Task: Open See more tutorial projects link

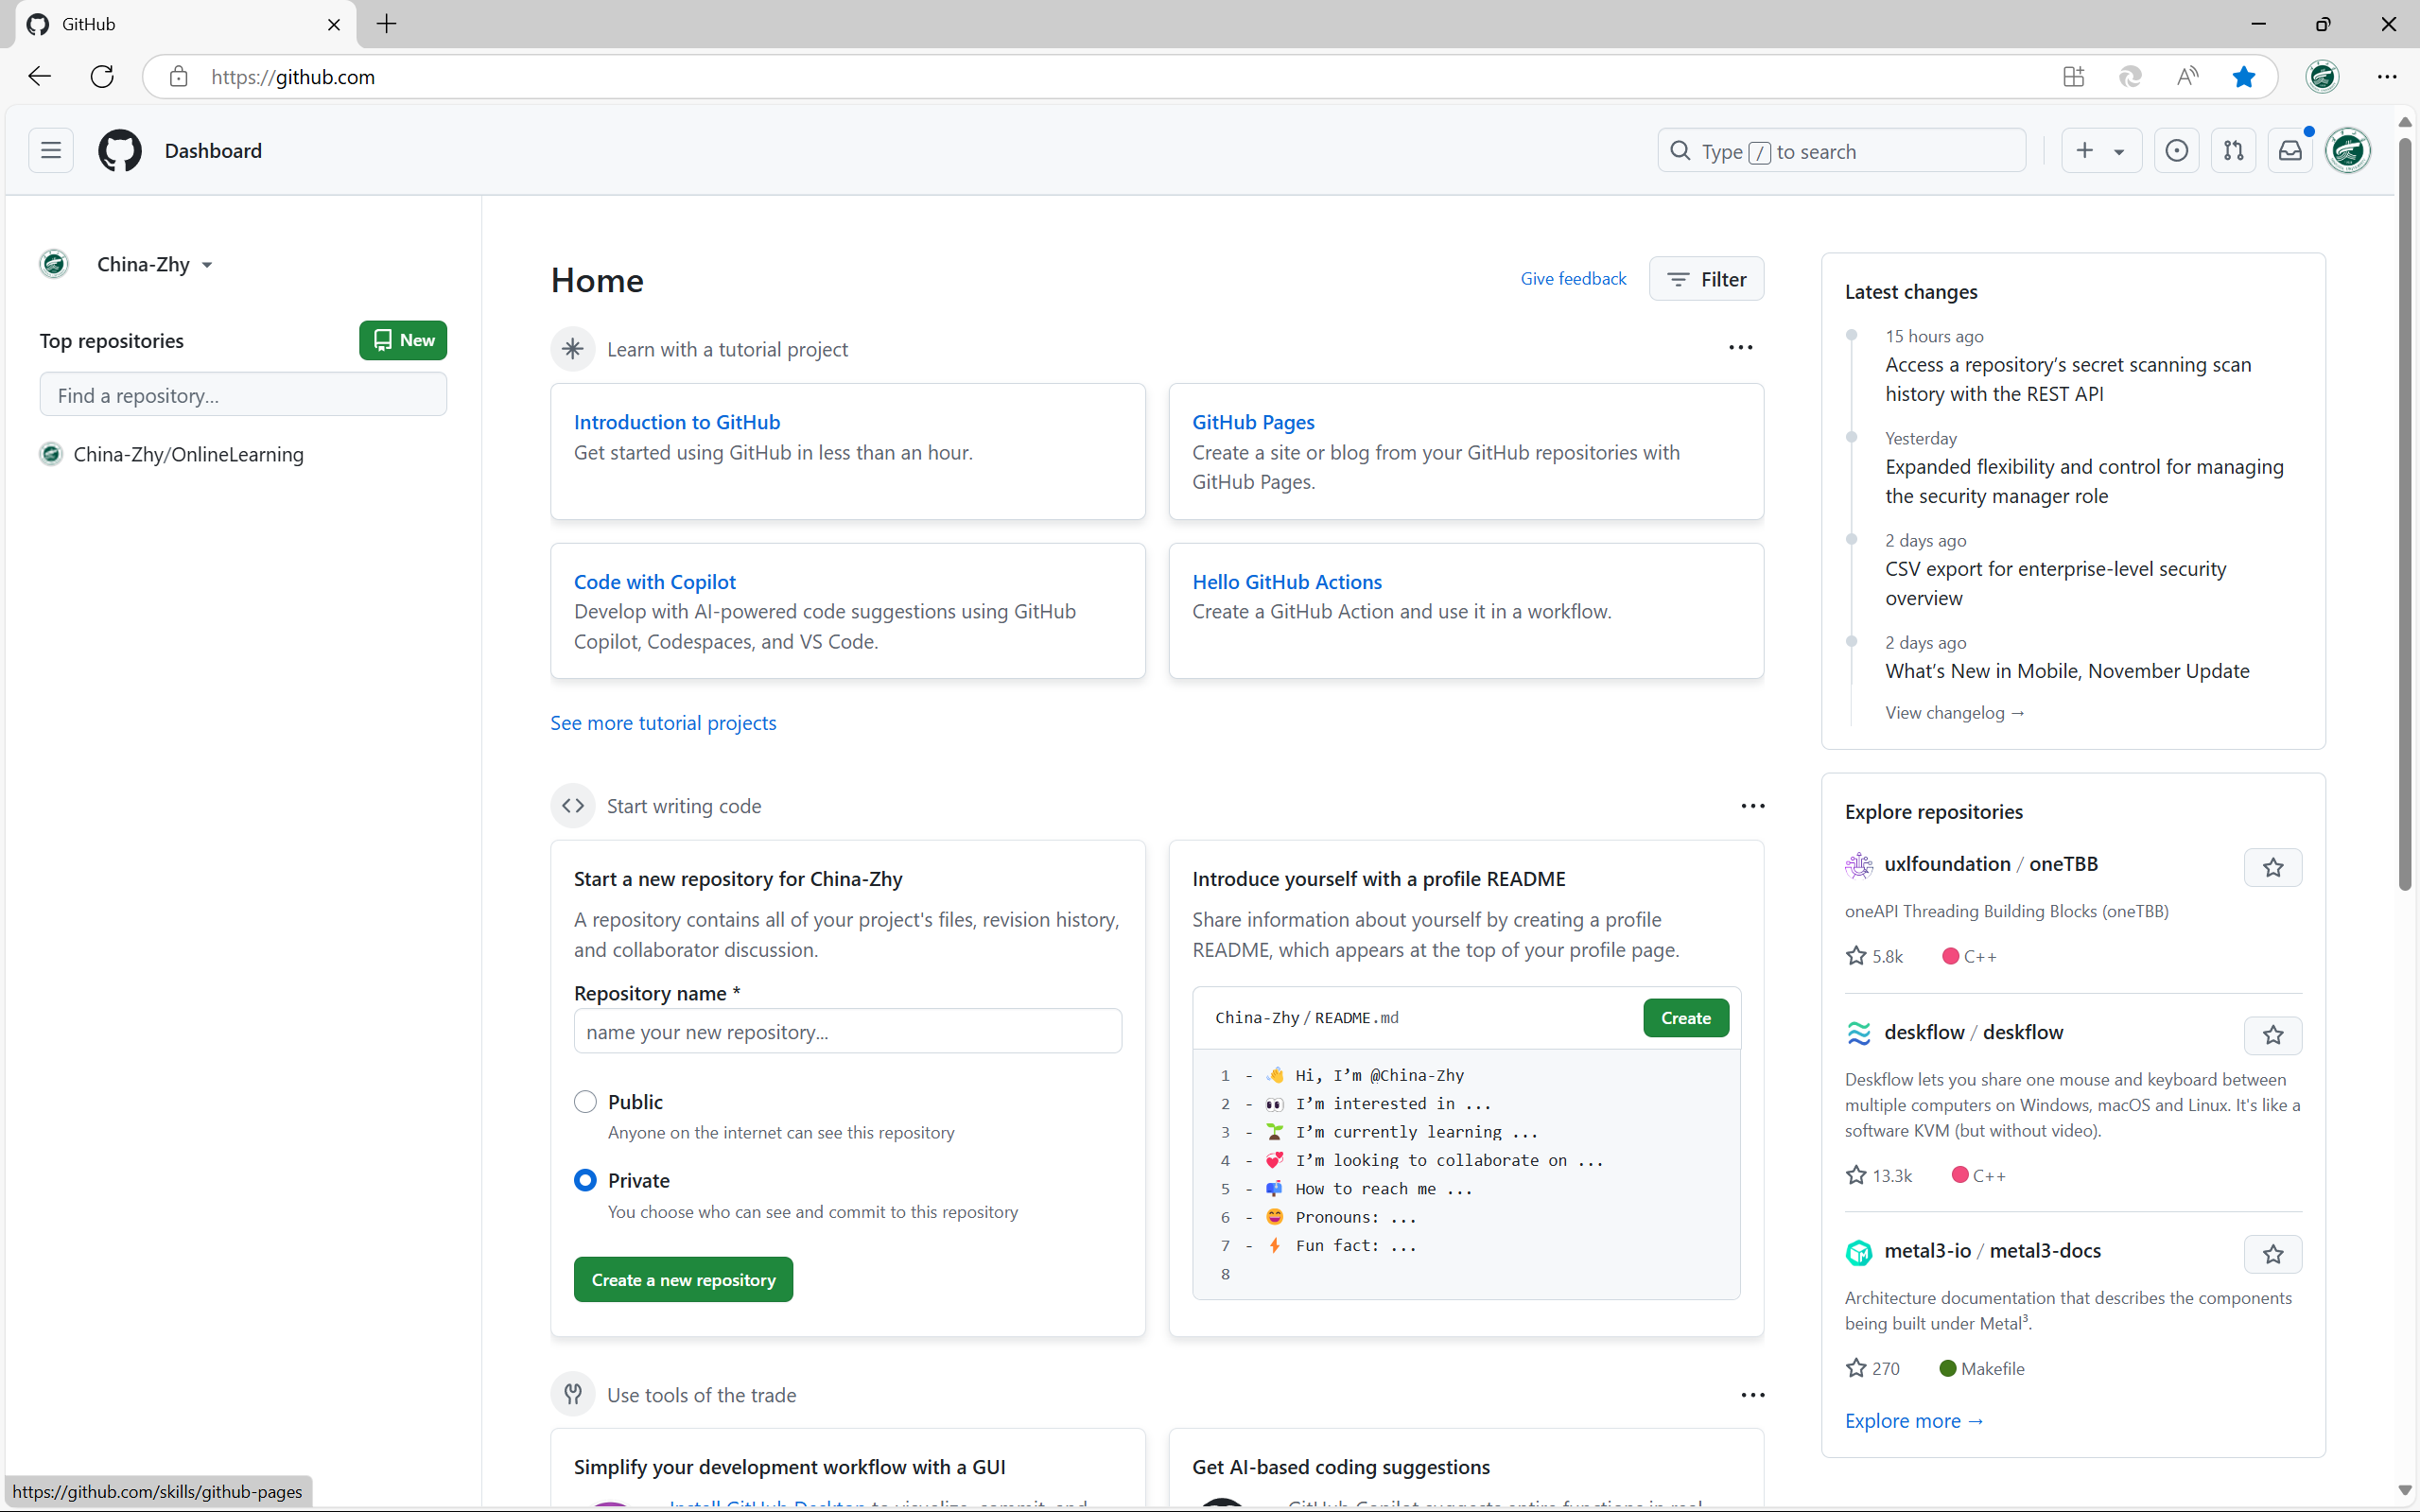Action: (663, 723)
